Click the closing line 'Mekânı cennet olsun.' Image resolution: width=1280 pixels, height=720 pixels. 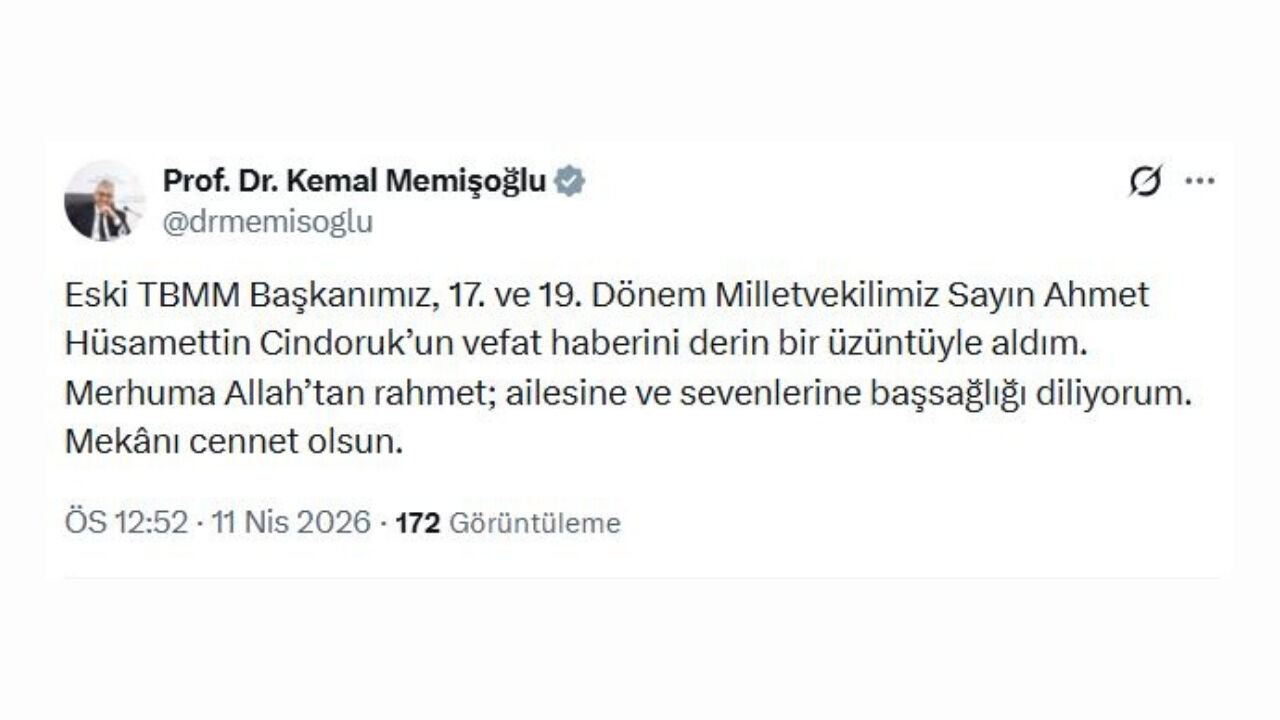233,442
